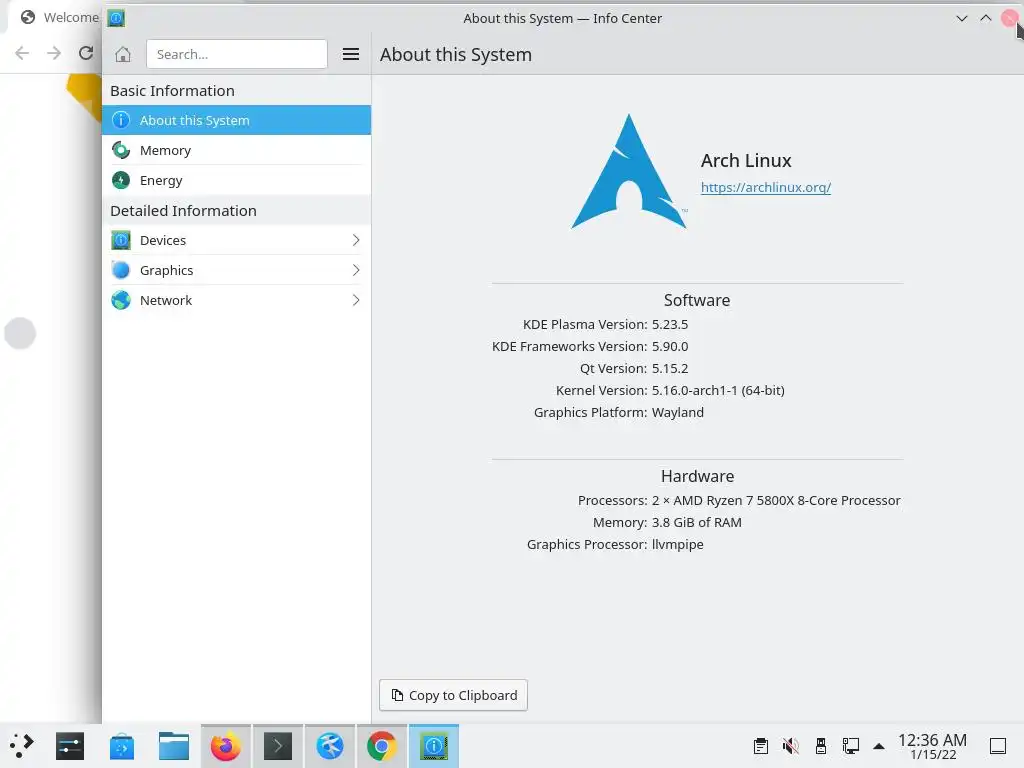Minimize the Info Center window
The width and height of the screenshot is (1024, 768).
pyautogui.click(x=962, y=18)
